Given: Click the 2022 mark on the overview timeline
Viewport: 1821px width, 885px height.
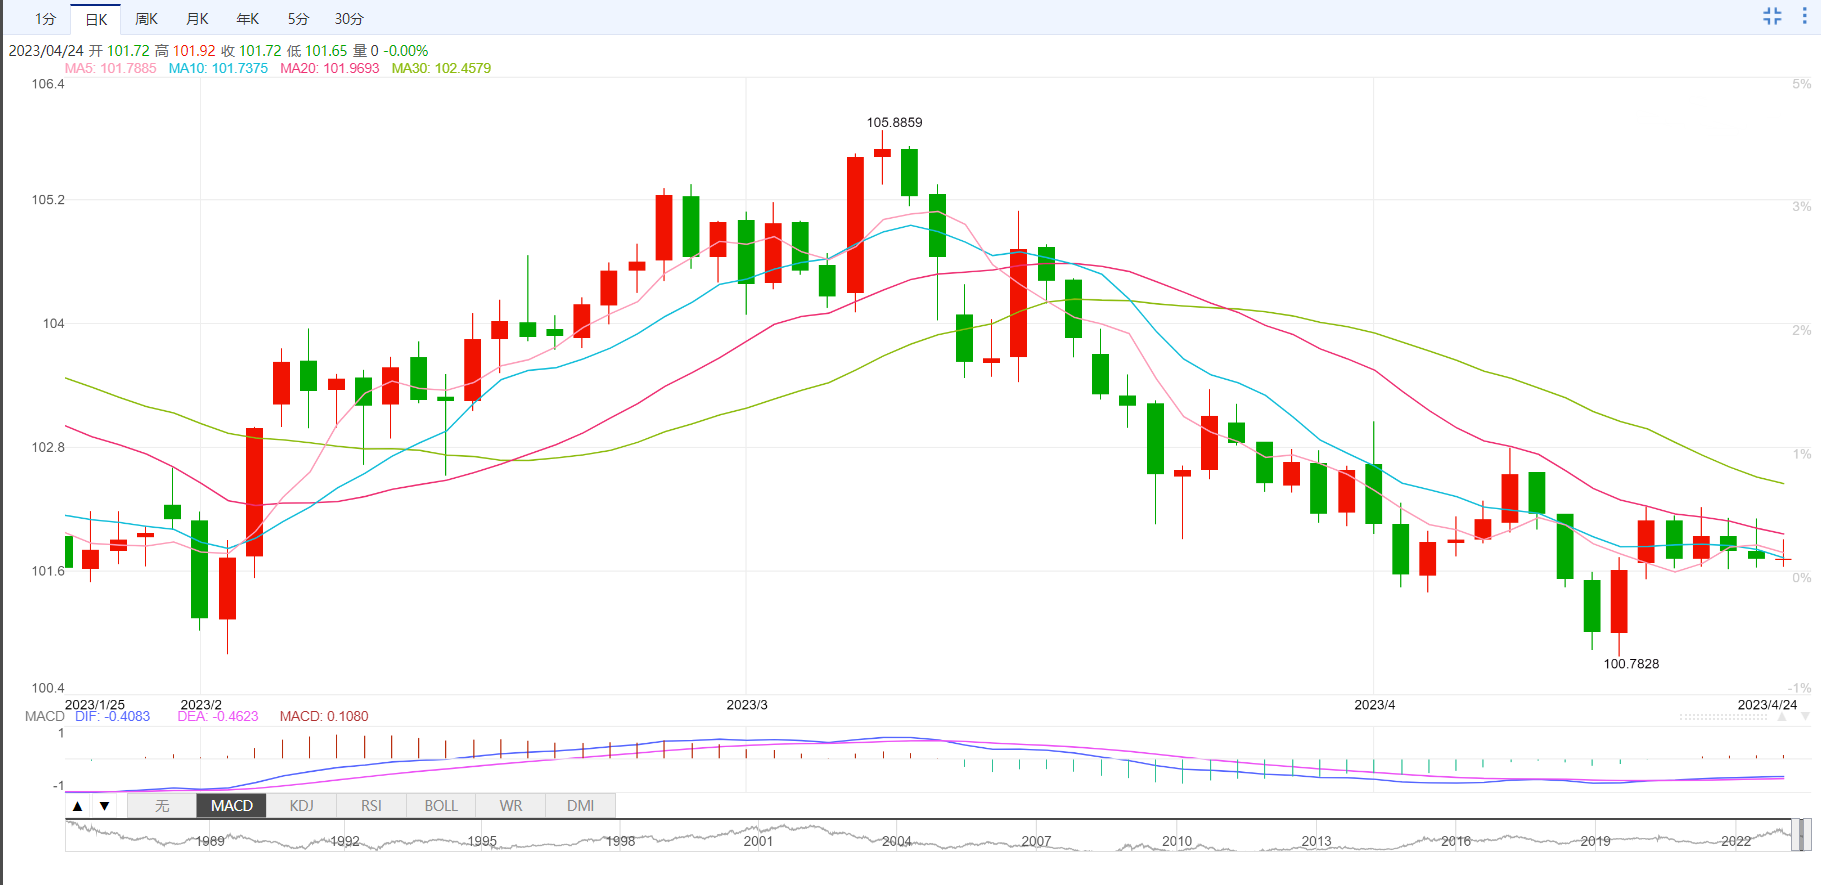Looking at the screenshot, I should point(1736,841).
